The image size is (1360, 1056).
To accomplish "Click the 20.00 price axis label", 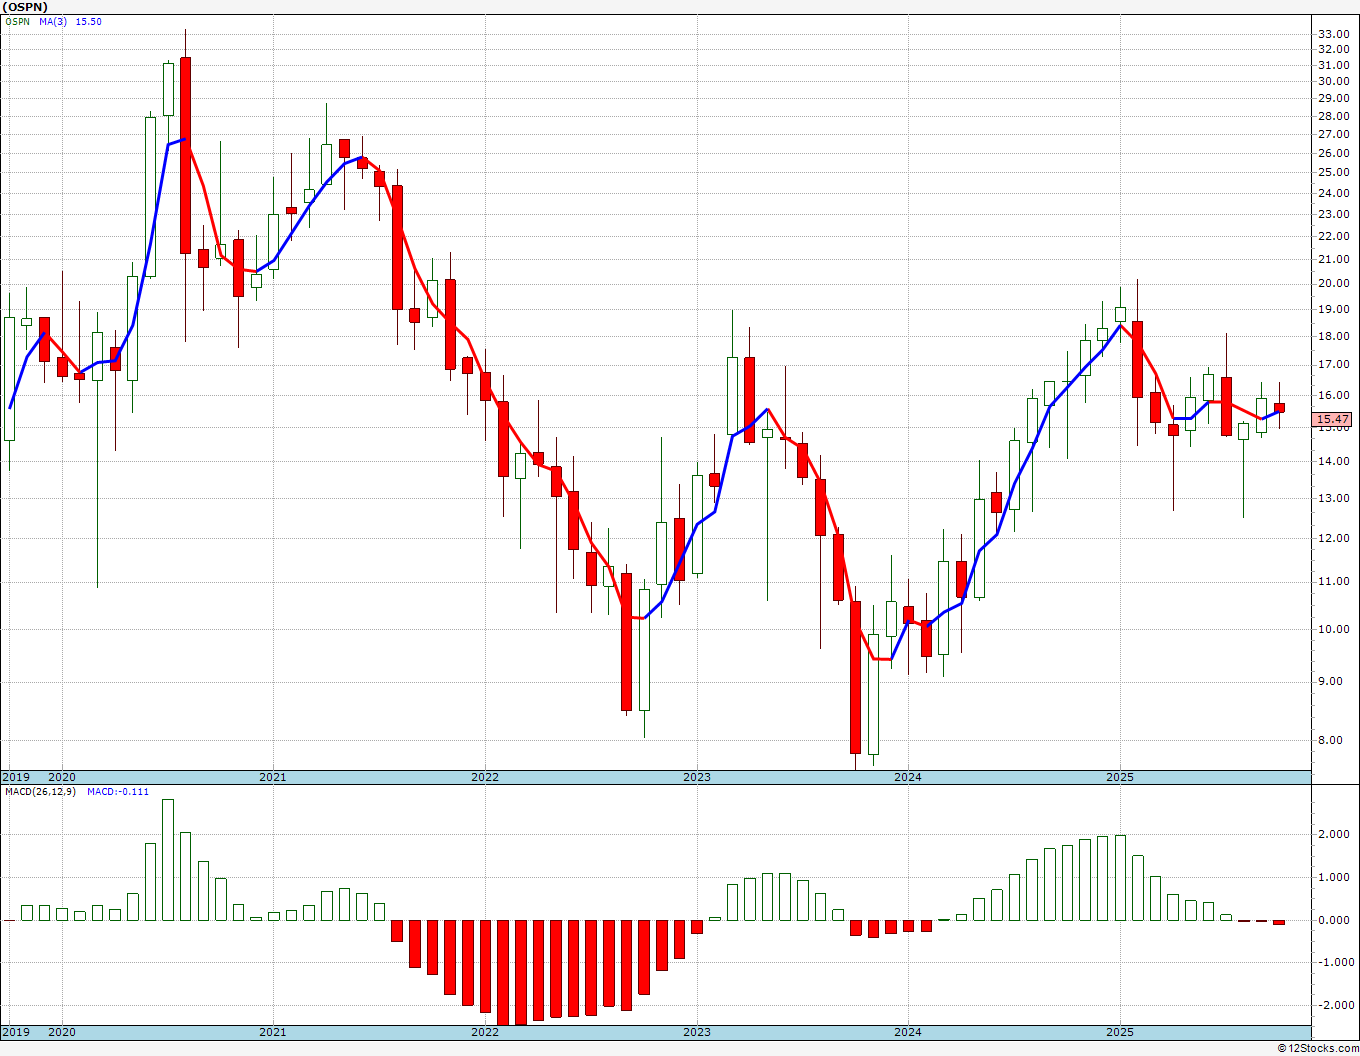I will [x=1334, y=284].
